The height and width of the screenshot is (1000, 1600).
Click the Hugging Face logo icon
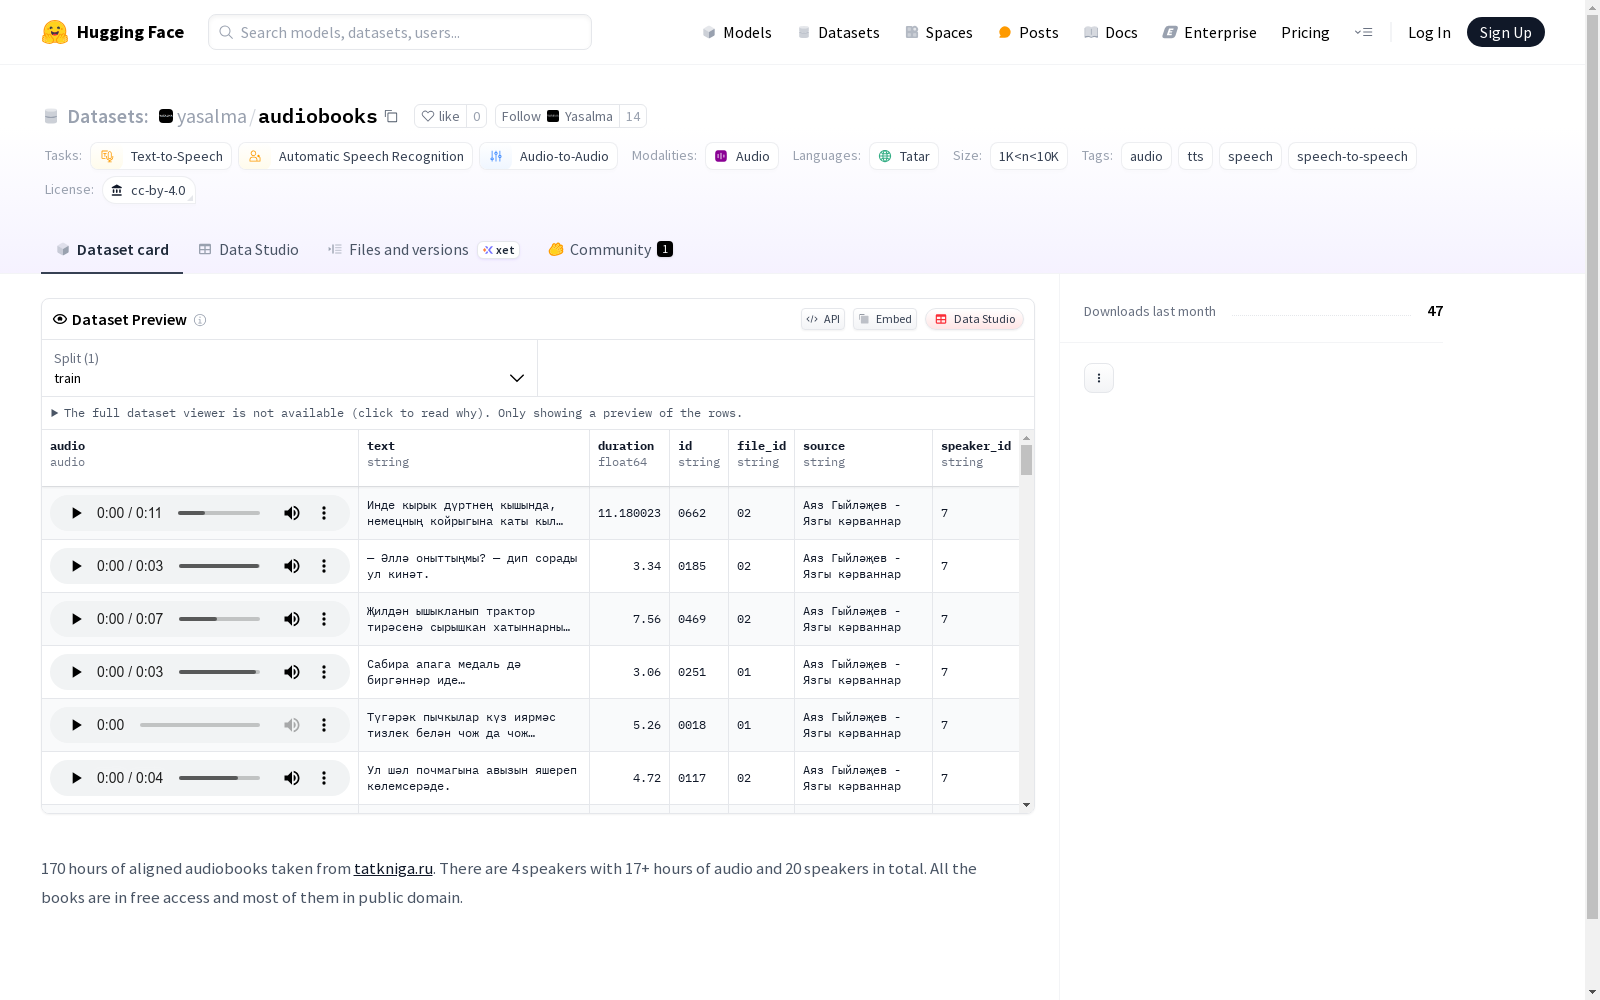coord(55,32)
